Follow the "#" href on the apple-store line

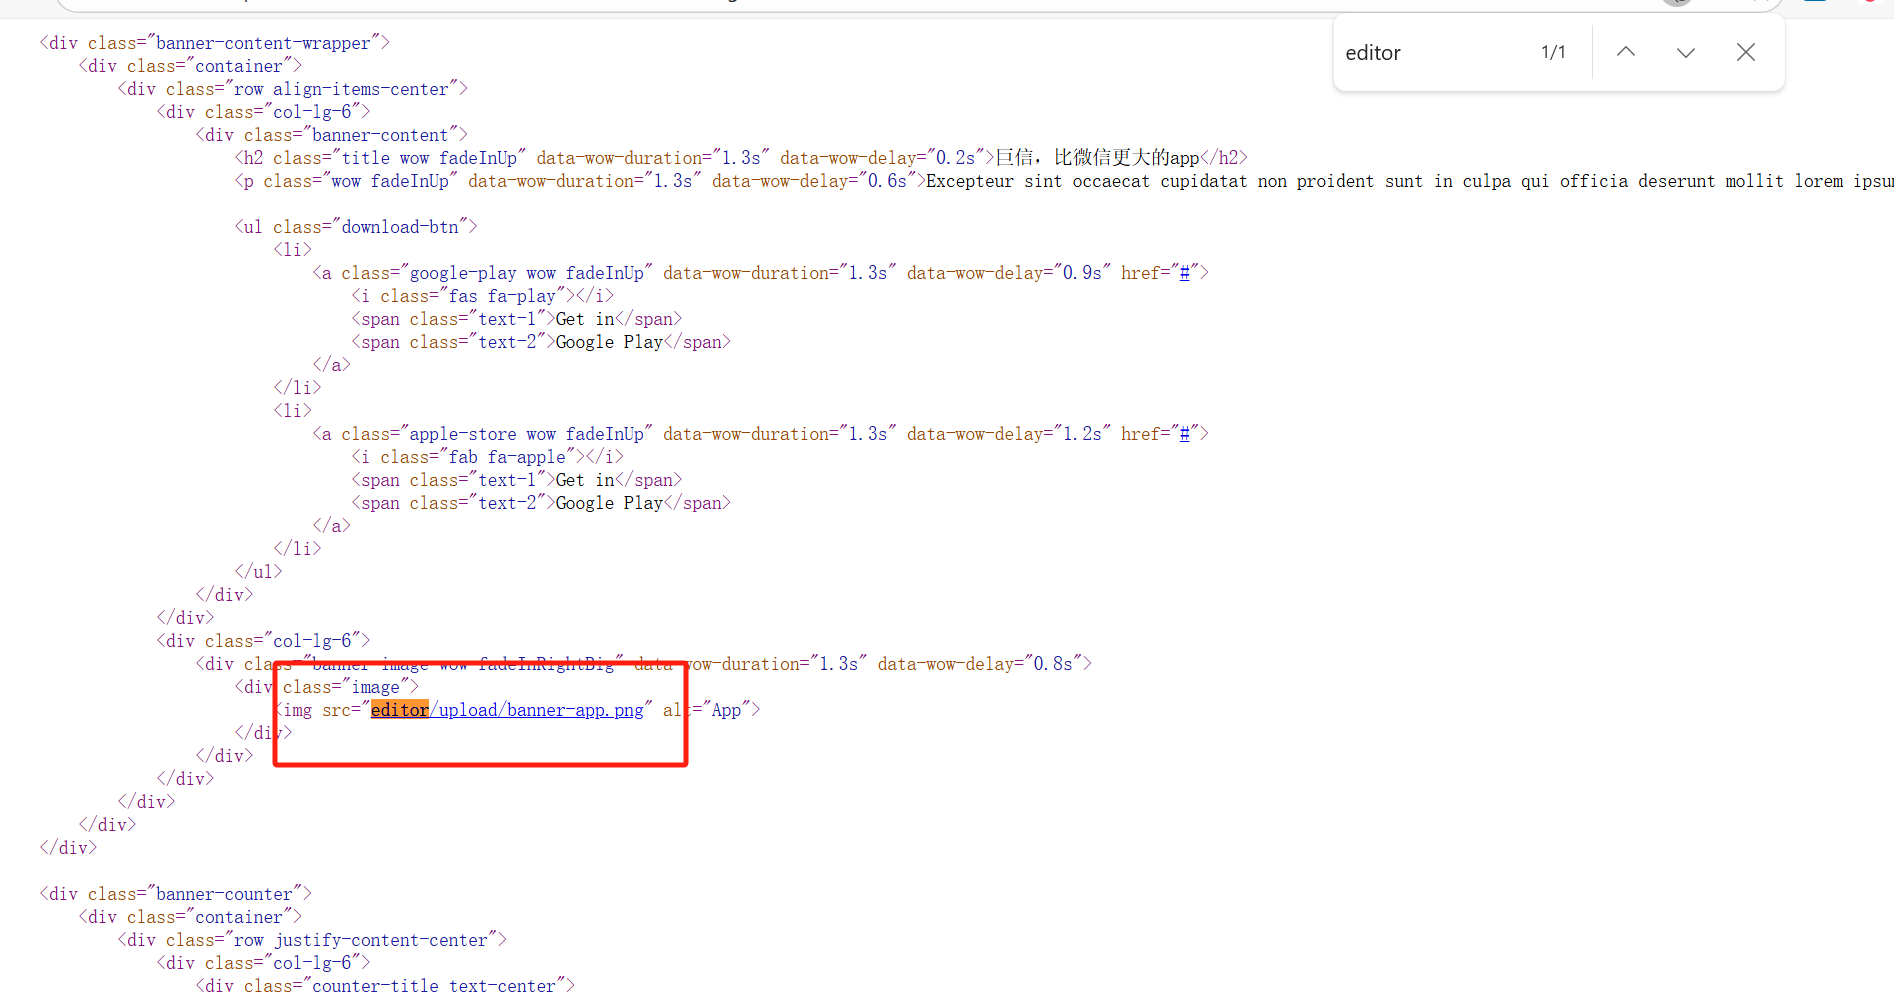point(1185,434)
